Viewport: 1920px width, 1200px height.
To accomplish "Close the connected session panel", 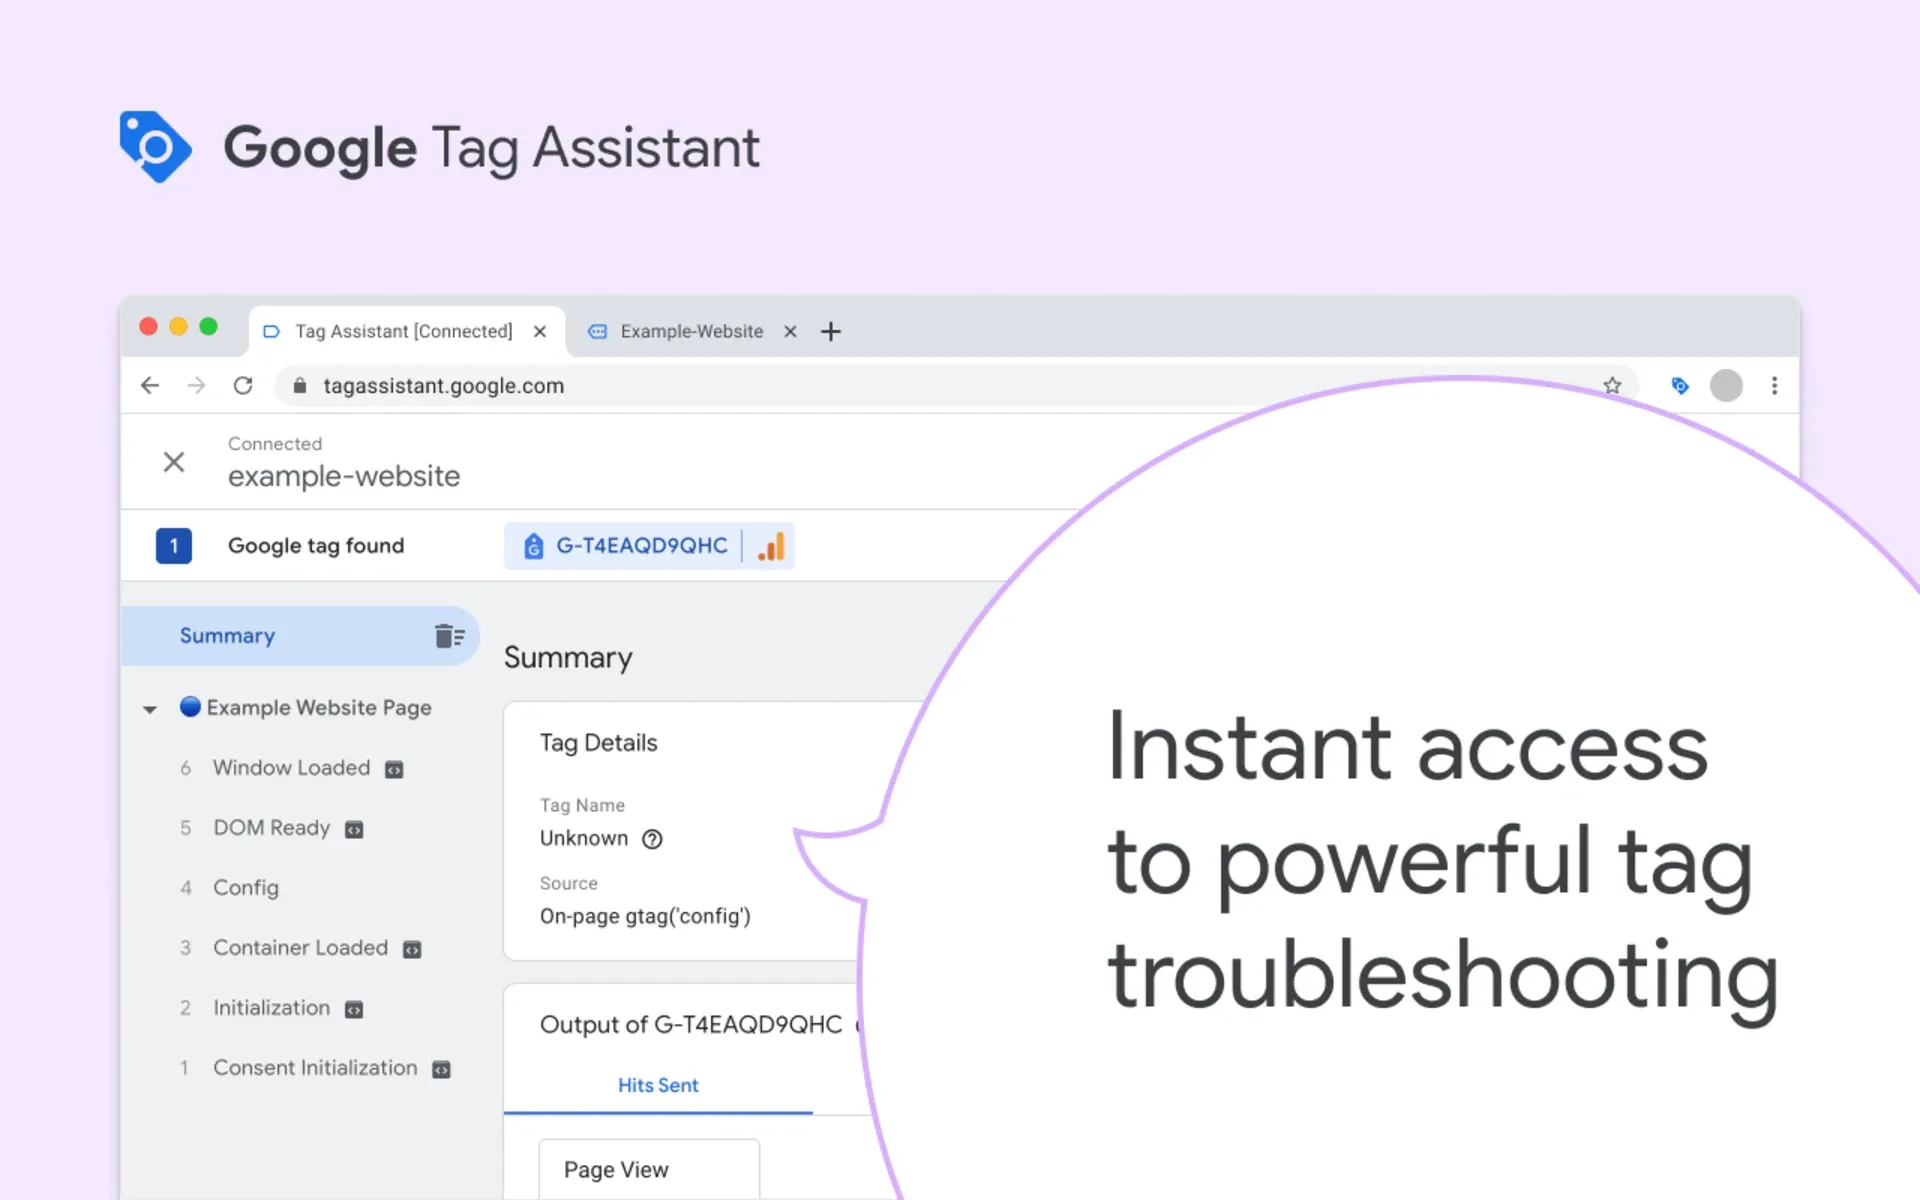I will click(174, 461).
